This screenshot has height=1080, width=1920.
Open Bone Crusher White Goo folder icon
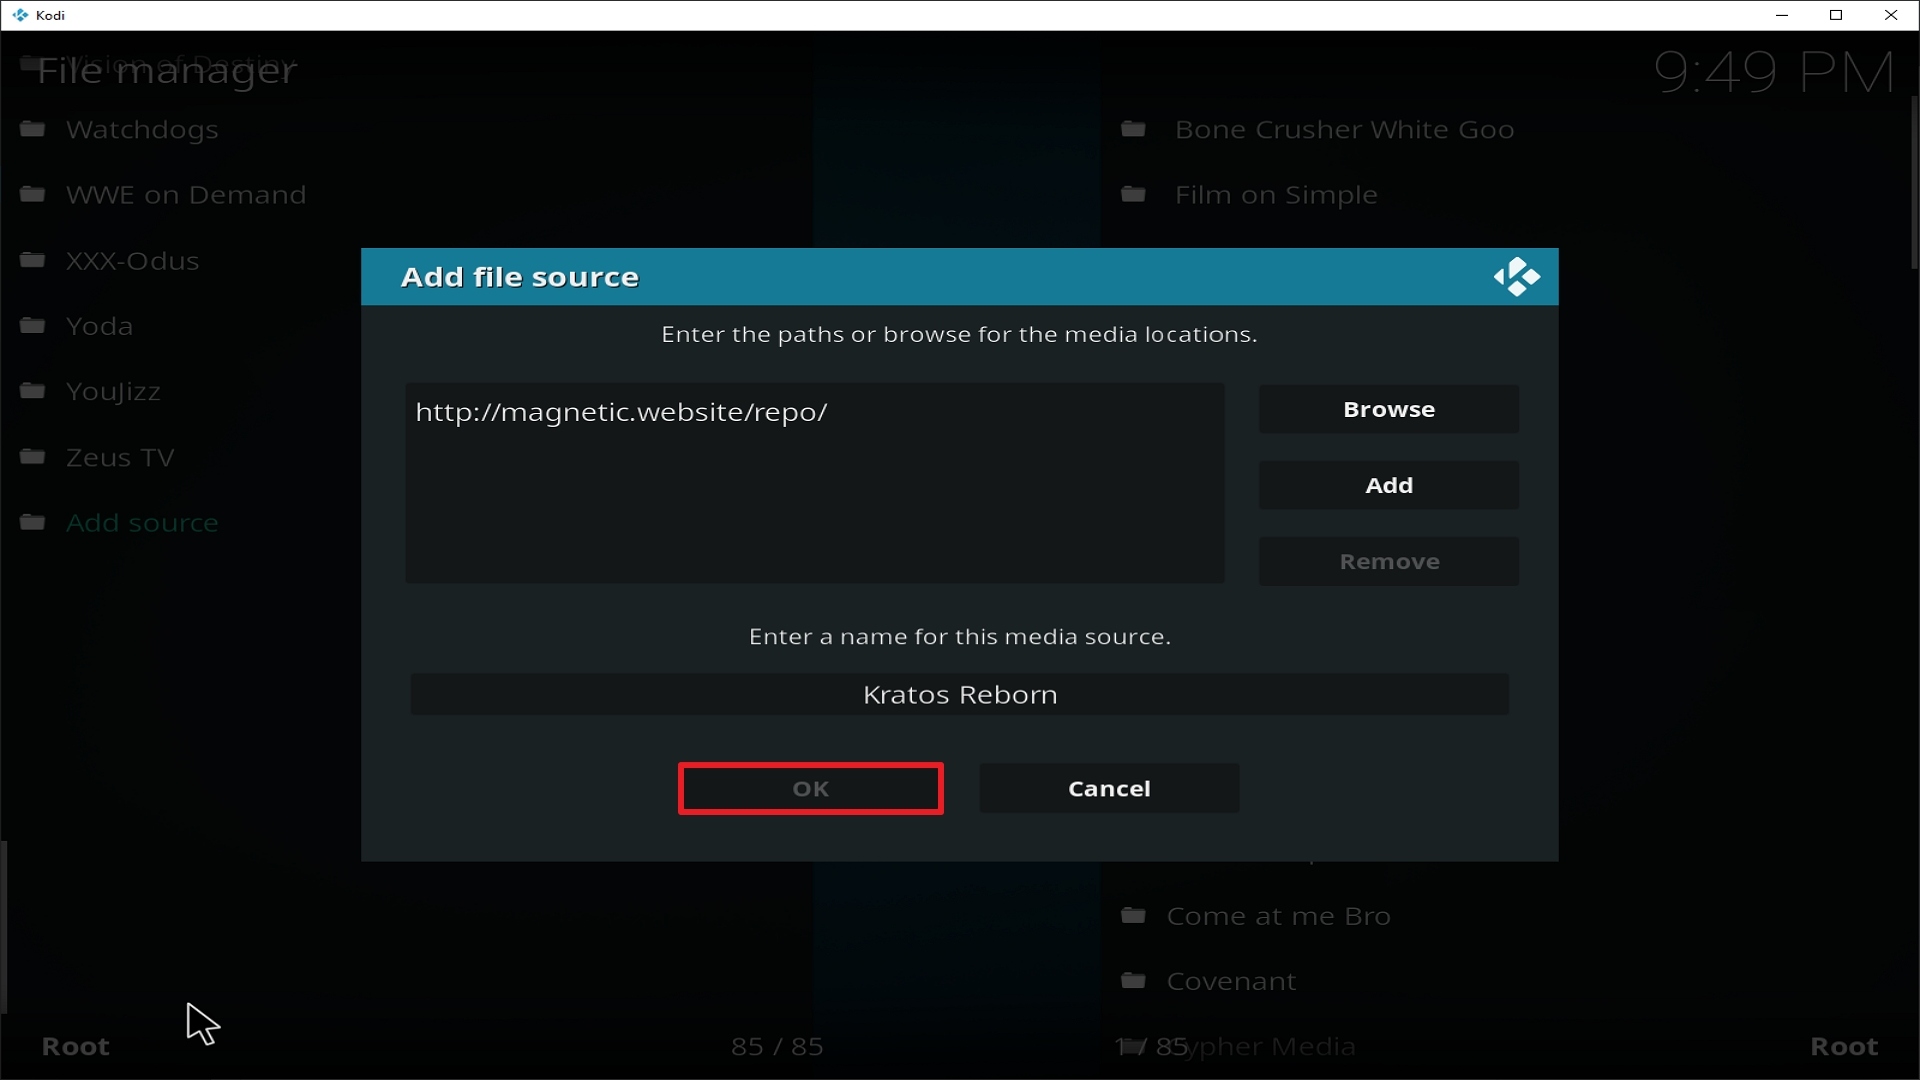1133,129
